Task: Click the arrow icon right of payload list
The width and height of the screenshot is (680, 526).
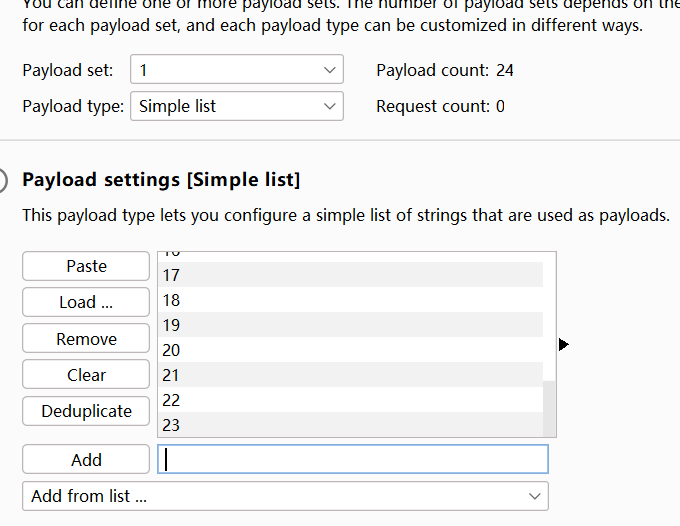Action: pos(563,345)
